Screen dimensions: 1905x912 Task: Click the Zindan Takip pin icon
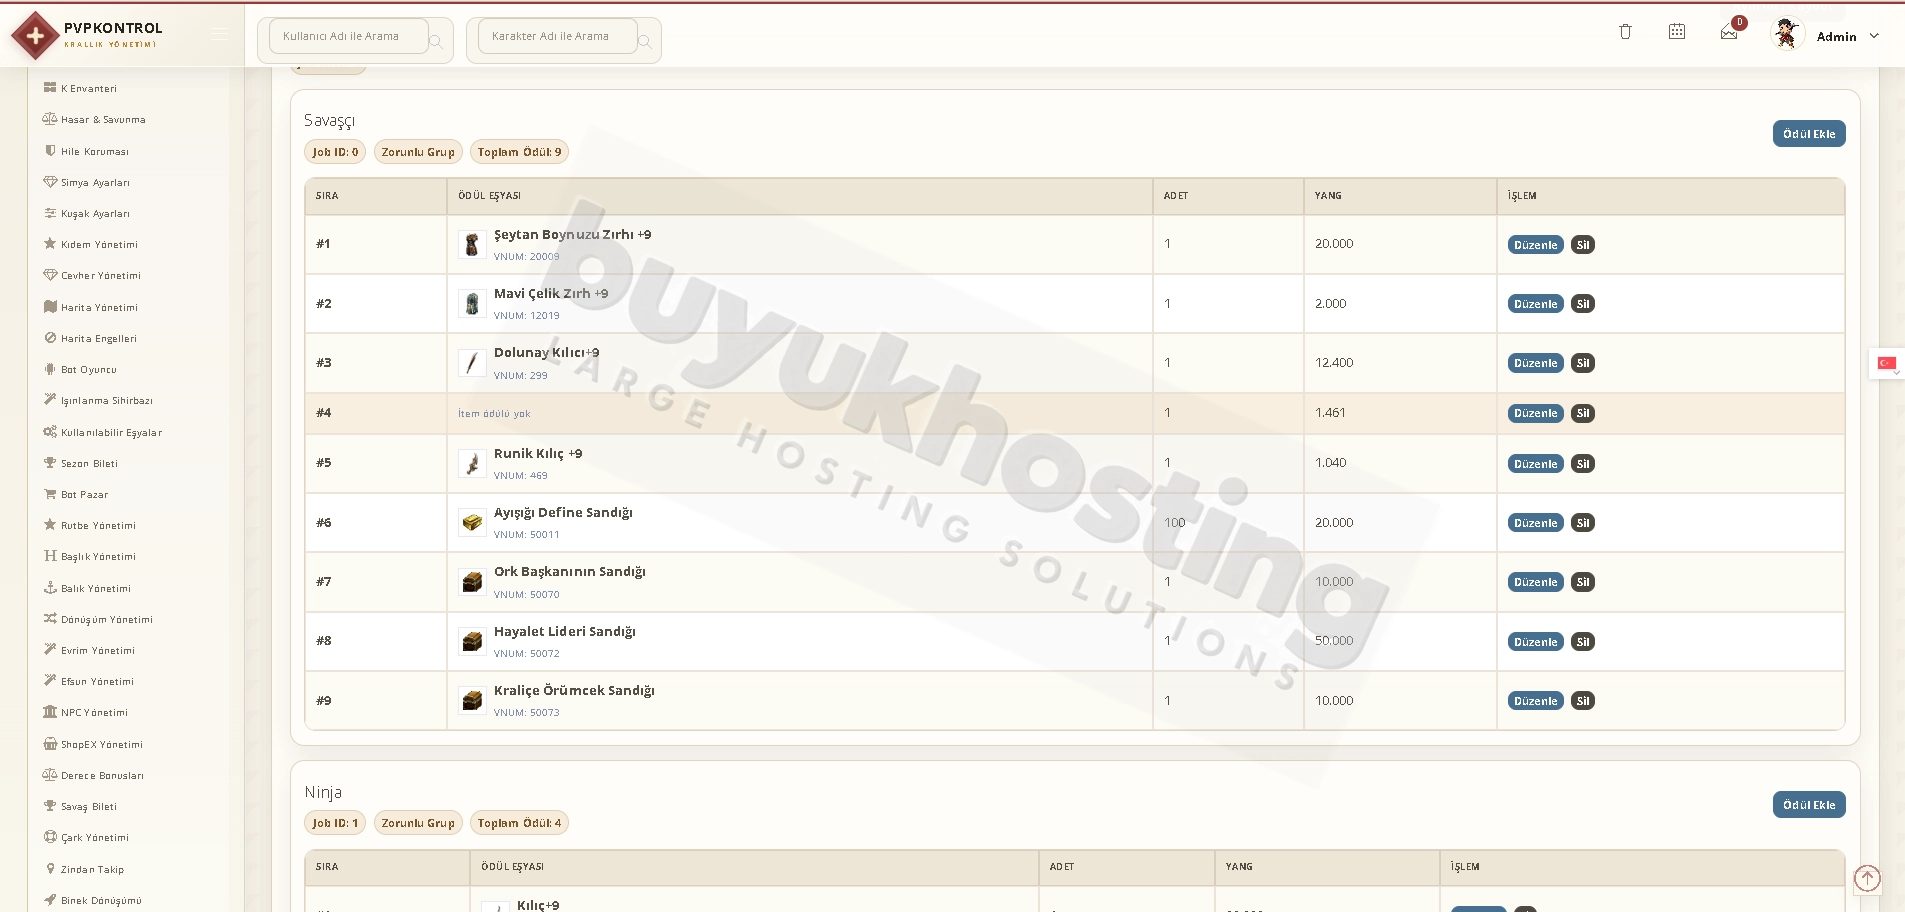click(50, 869)
